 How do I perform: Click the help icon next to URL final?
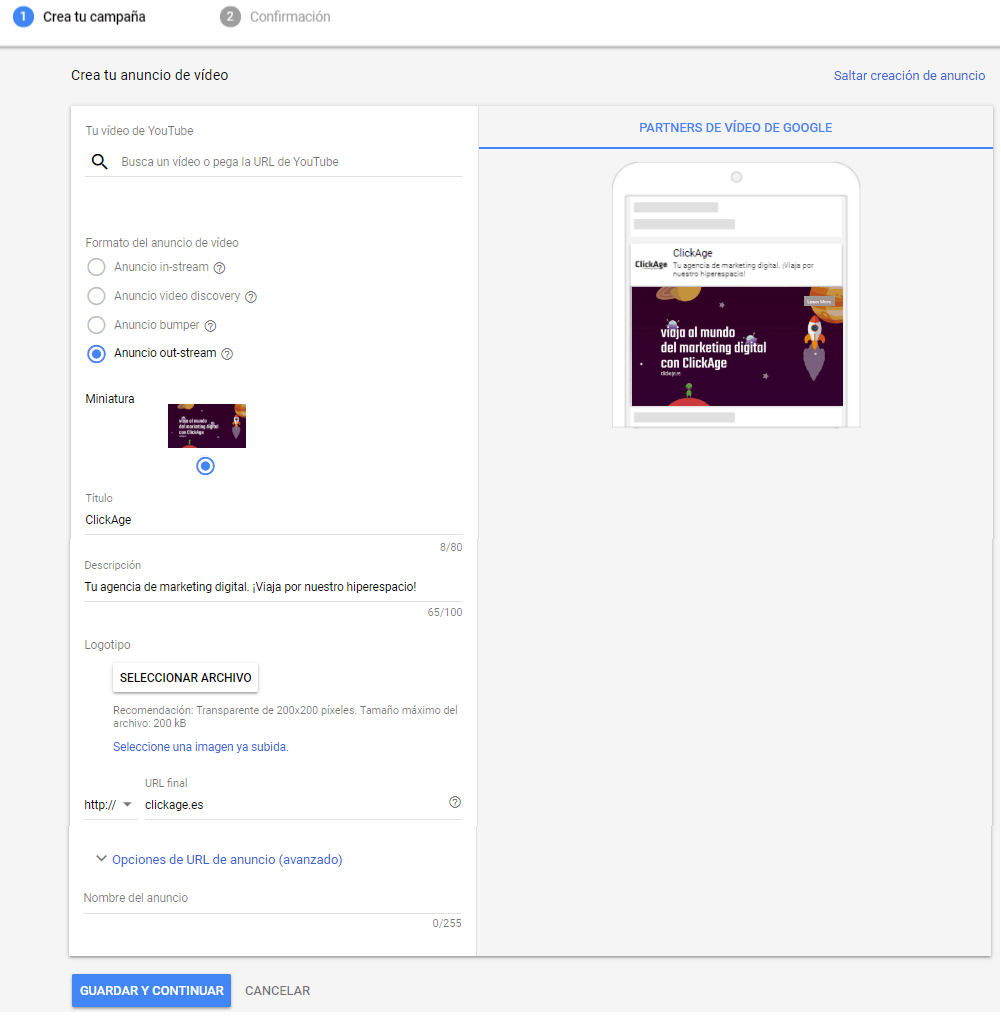455,802
